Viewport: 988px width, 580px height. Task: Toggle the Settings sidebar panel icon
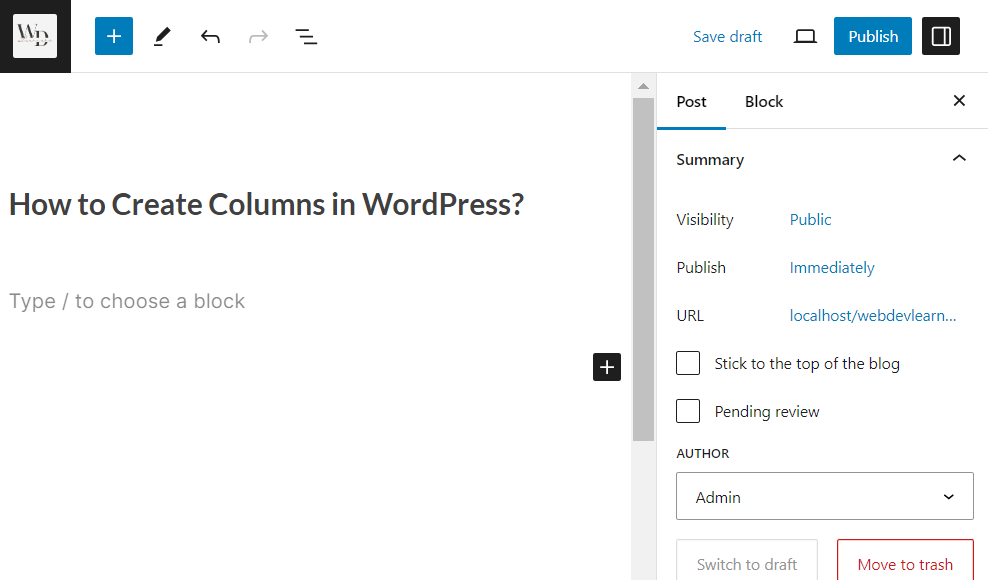tap(941, 36)
